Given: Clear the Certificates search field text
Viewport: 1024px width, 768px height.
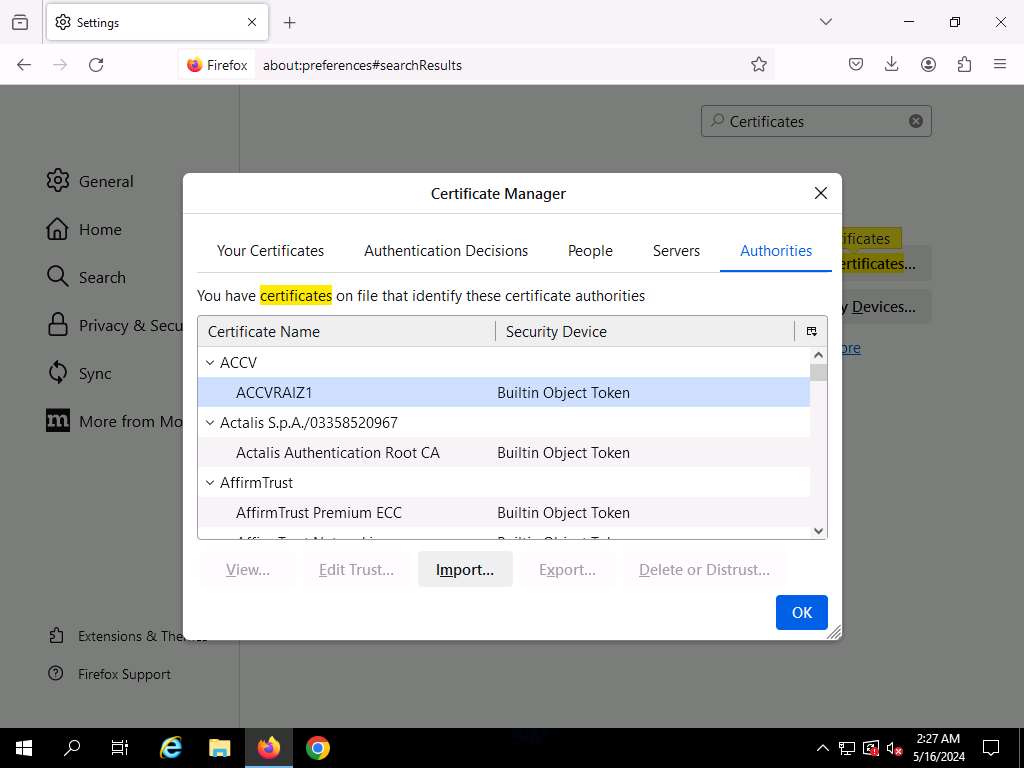Looking at the screenshot, I should [915, 121].
